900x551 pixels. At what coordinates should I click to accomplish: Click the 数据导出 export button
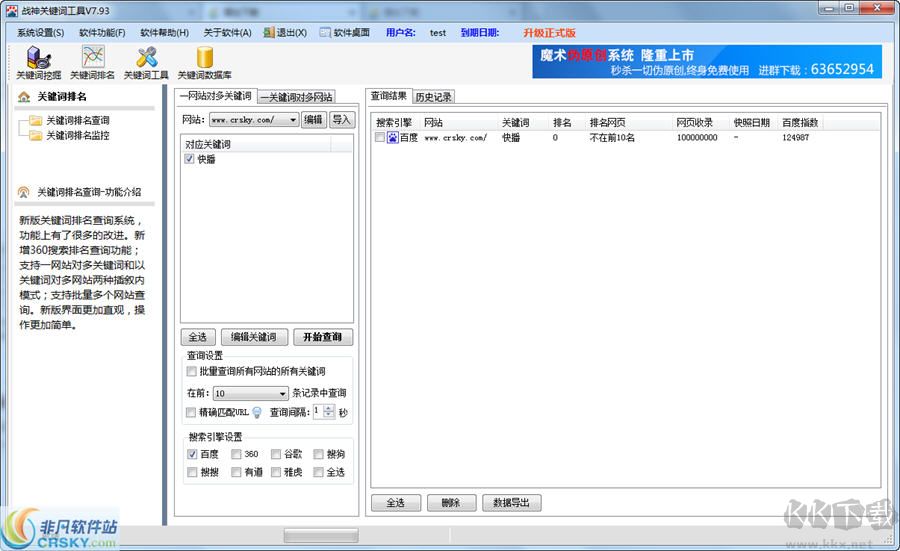[511, 503]
